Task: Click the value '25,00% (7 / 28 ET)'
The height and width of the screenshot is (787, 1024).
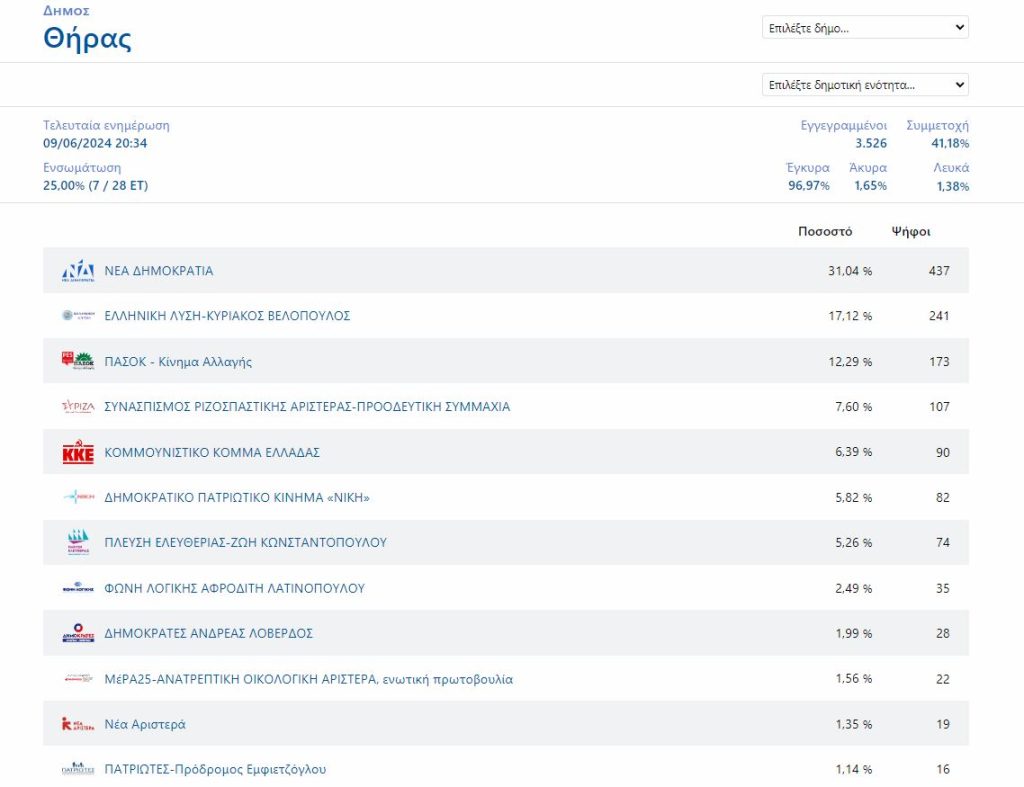Action: click(x=95, y=185)
